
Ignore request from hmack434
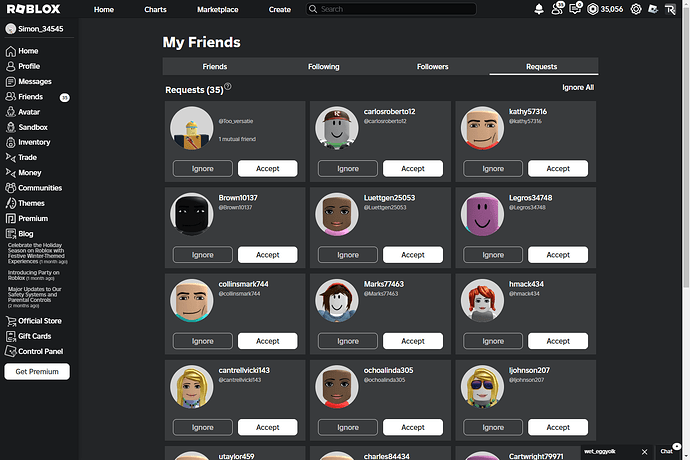[493, 341]
